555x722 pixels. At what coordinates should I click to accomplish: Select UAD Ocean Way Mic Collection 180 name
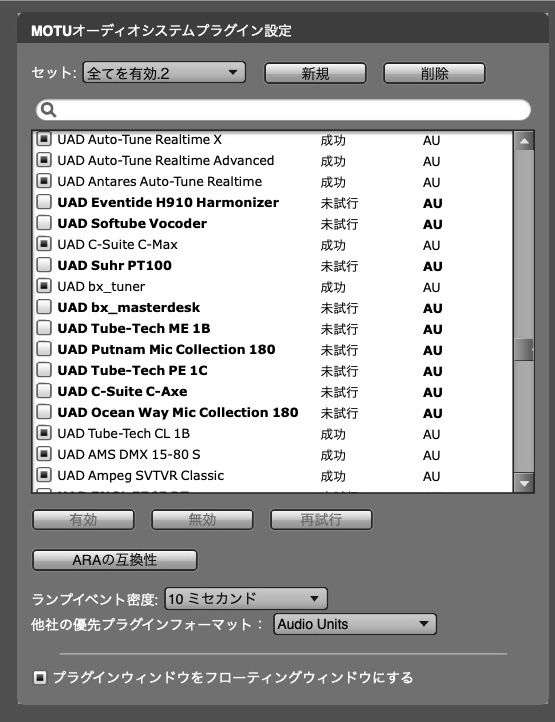pos(178,412)
